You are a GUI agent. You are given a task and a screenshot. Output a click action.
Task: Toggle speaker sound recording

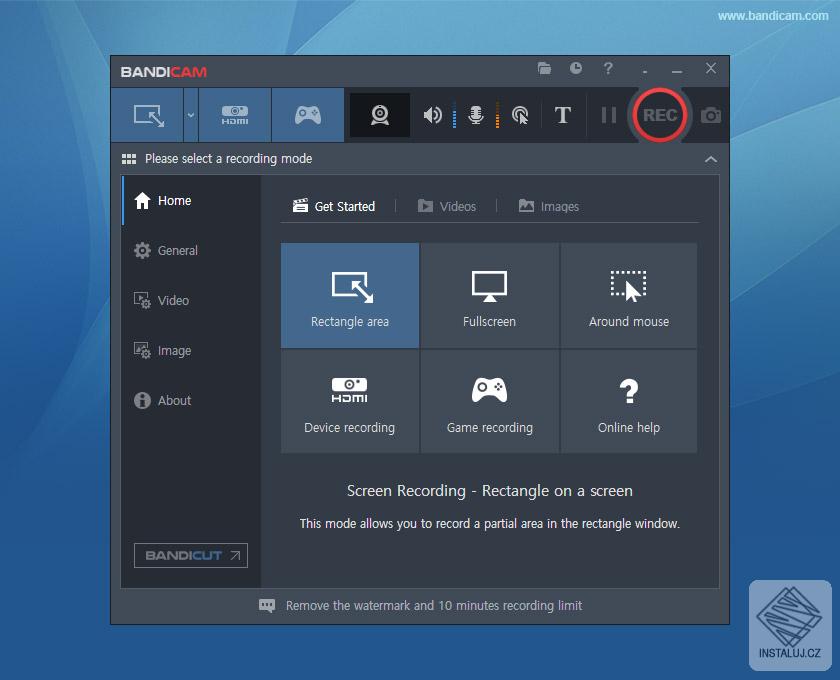coord(432,115)
